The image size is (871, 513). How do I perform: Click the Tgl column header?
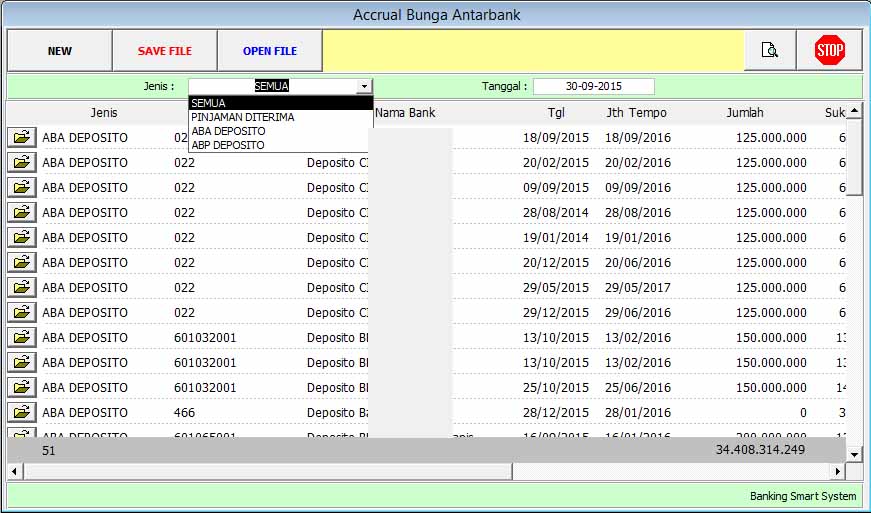(x=556, y=113)
